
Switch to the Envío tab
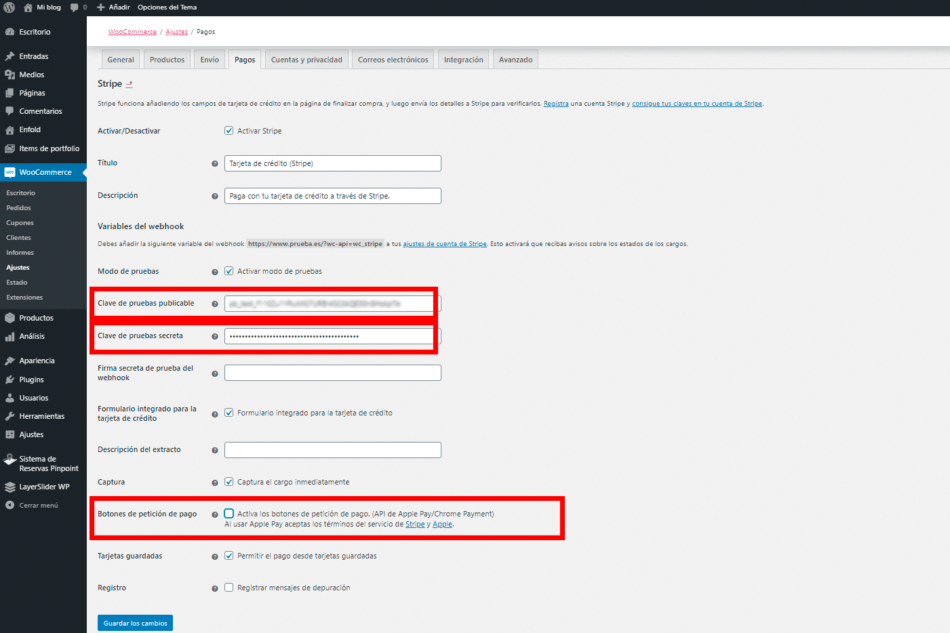coord(212,59)
